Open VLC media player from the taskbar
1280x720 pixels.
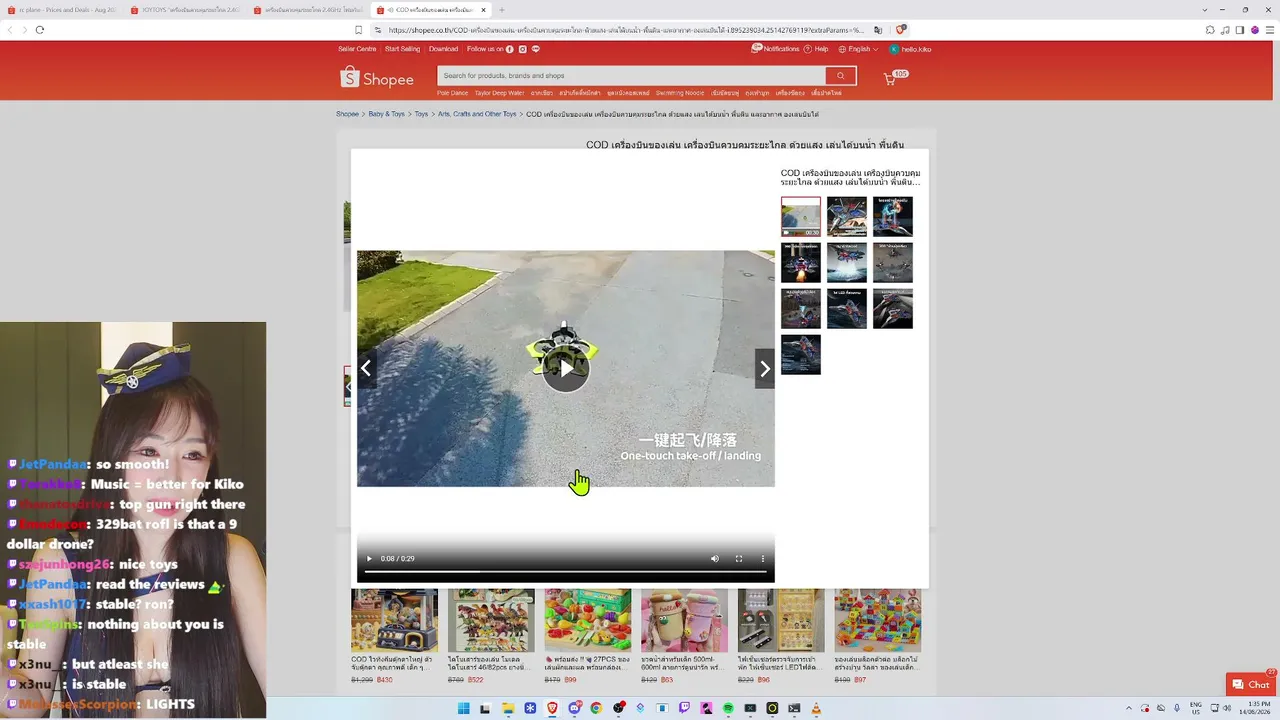pyautogui.click(x=816, y=708)
